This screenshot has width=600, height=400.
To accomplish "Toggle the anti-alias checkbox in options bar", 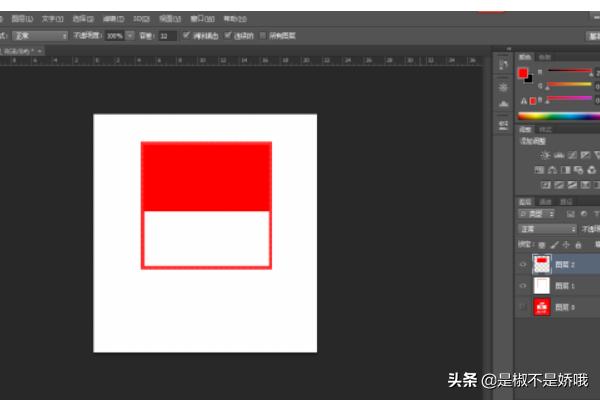I will click(189, 35).
